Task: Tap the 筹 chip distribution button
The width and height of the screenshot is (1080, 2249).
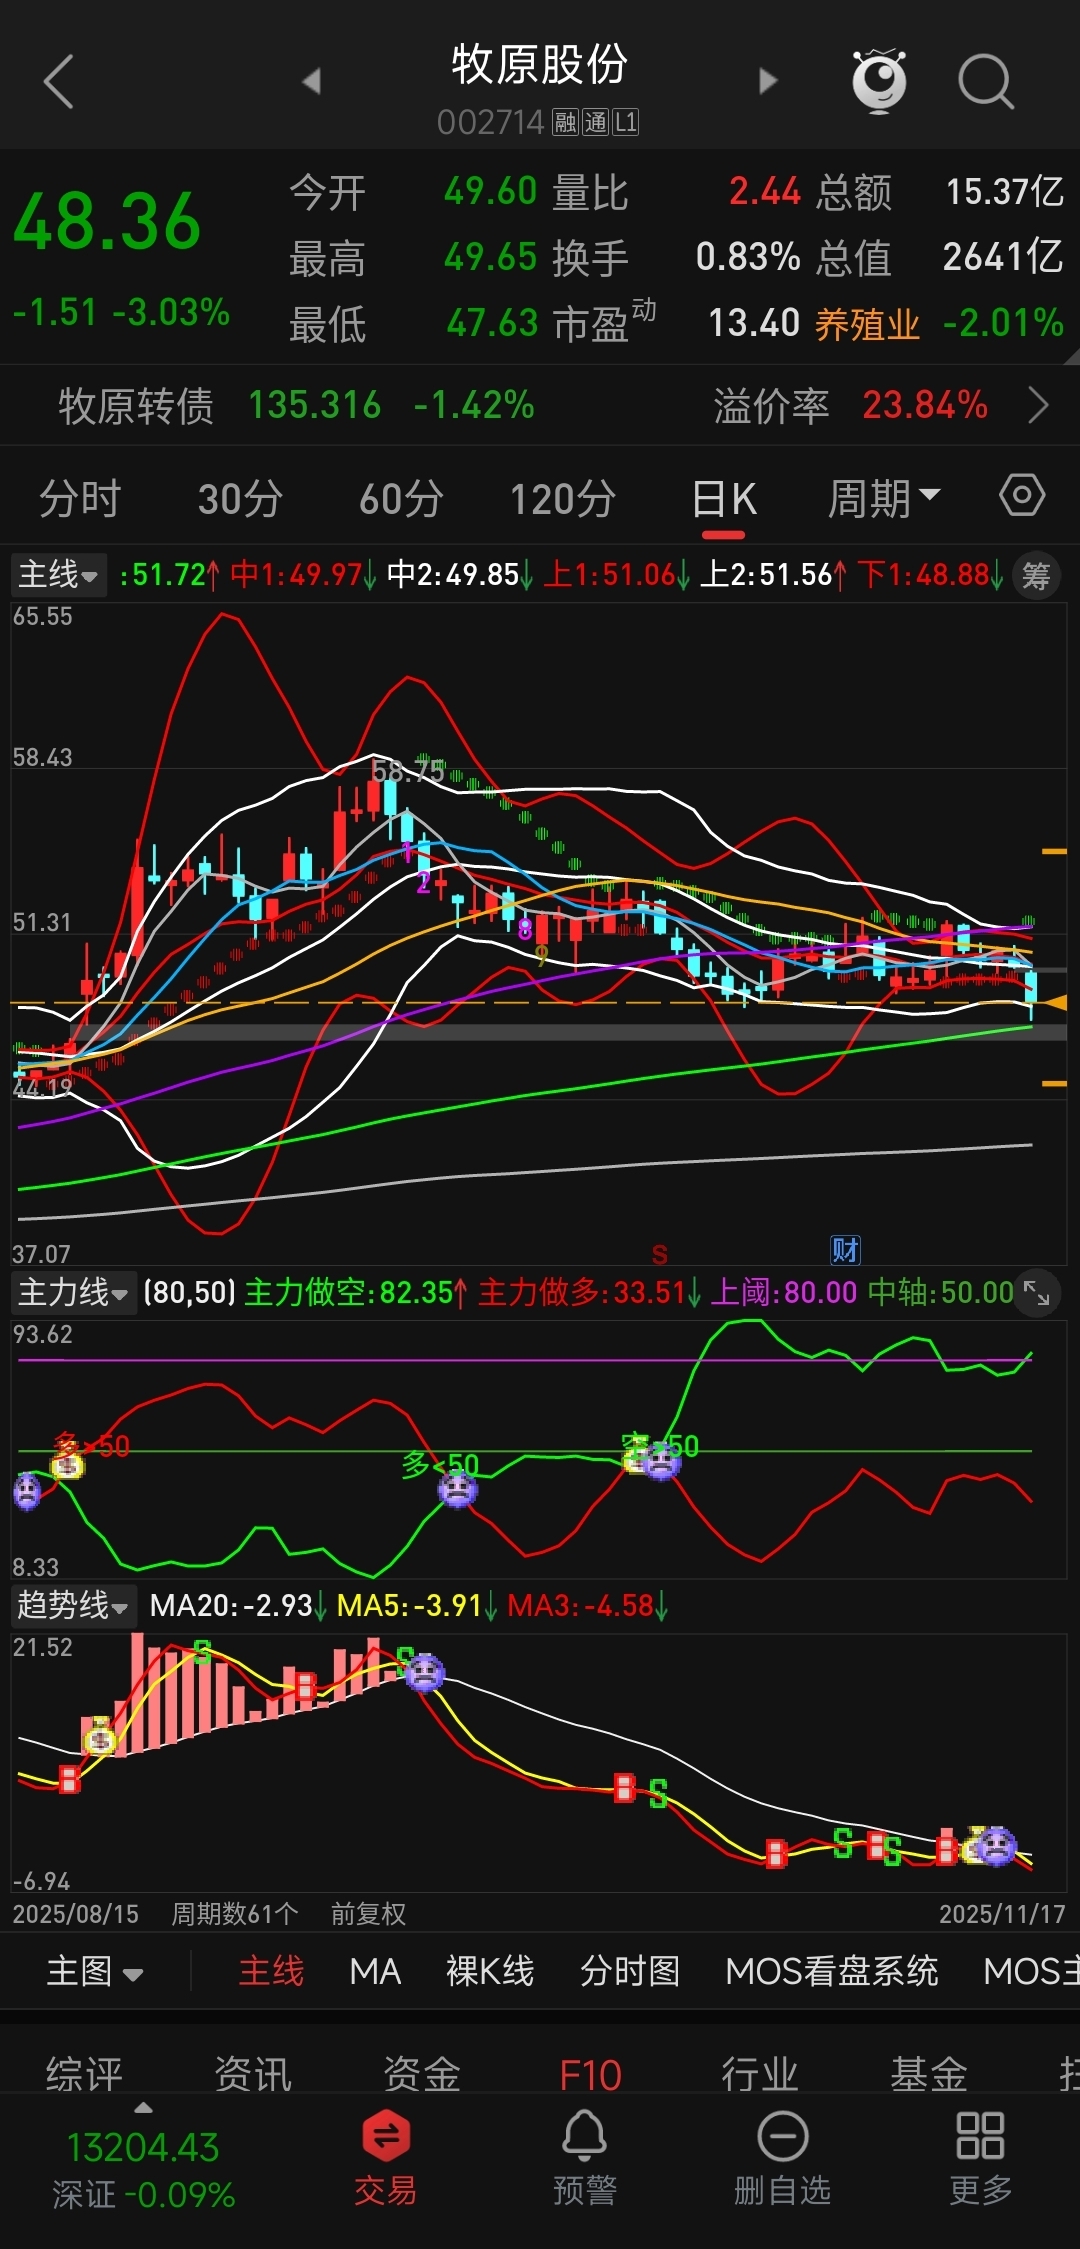Action: tap(1036, 575)
